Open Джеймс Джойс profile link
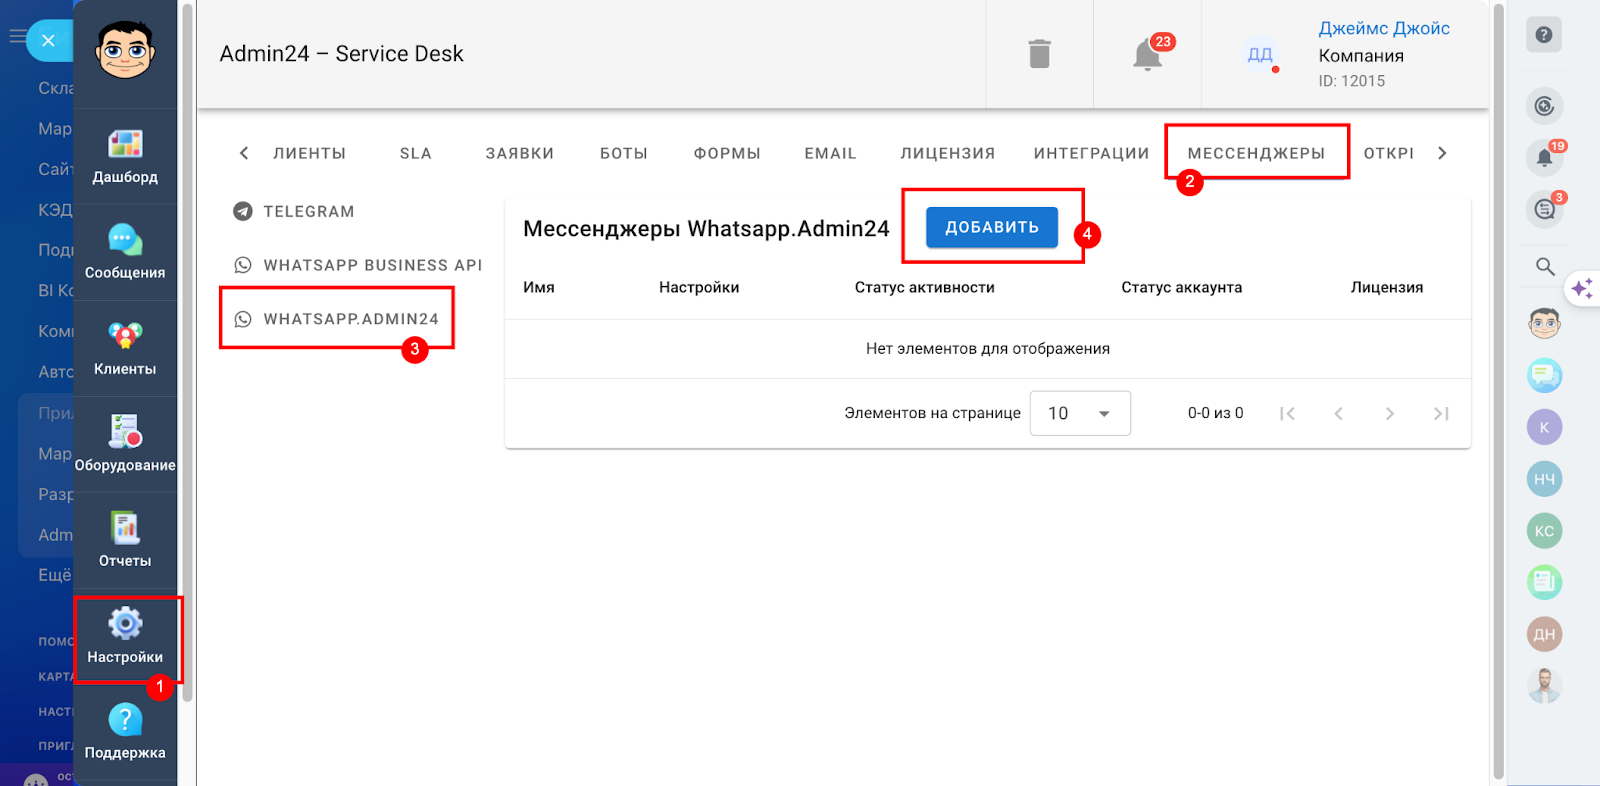 coord(1383,29)
